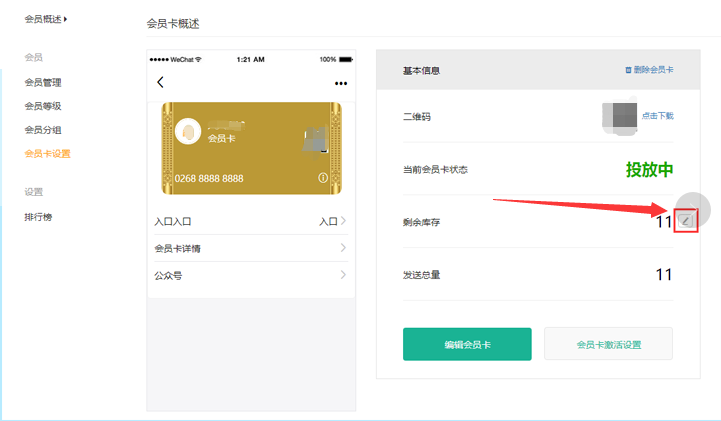Expand the 入口入口 row chevron
Viewport: 721px width, 421px height.
point(343,221)
